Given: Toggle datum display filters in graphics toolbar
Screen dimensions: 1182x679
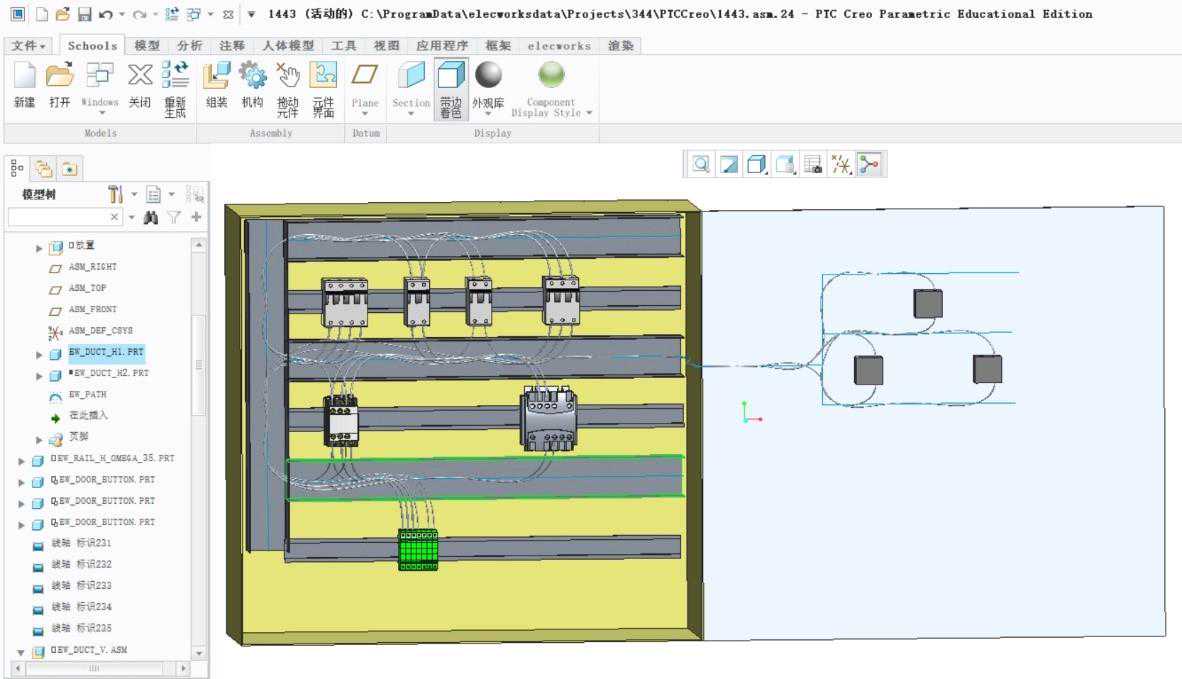Looking at the screenshot, I should [842, 165].
